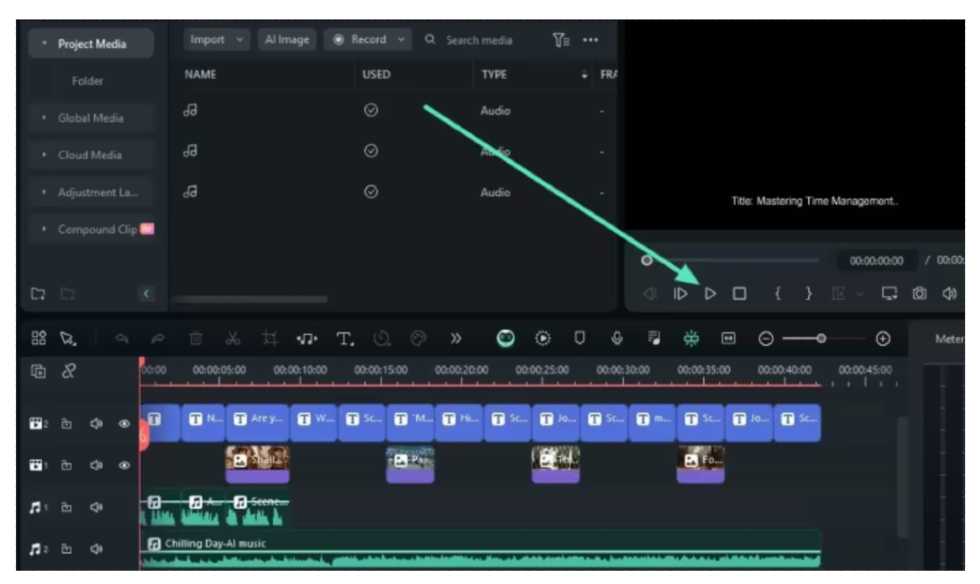Hide video track 2 with eye icon
Image resolution: width=980 pixels, height=584 pixels.
[x=125, y=423]
